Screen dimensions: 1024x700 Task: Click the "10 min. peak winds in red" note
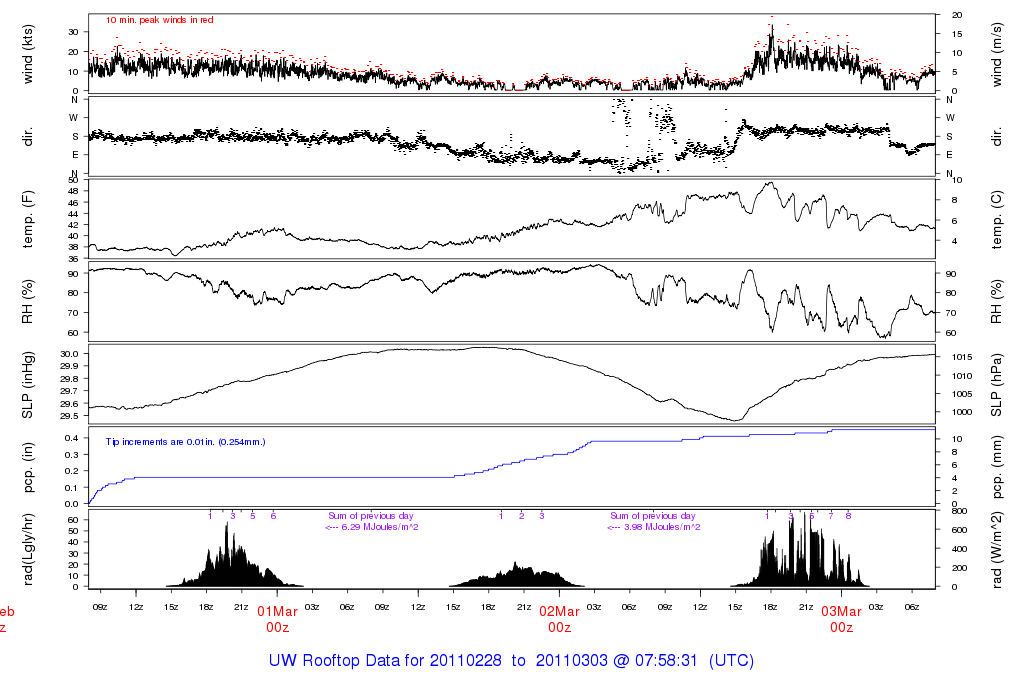pyautogui.click(x=160, y=20)
